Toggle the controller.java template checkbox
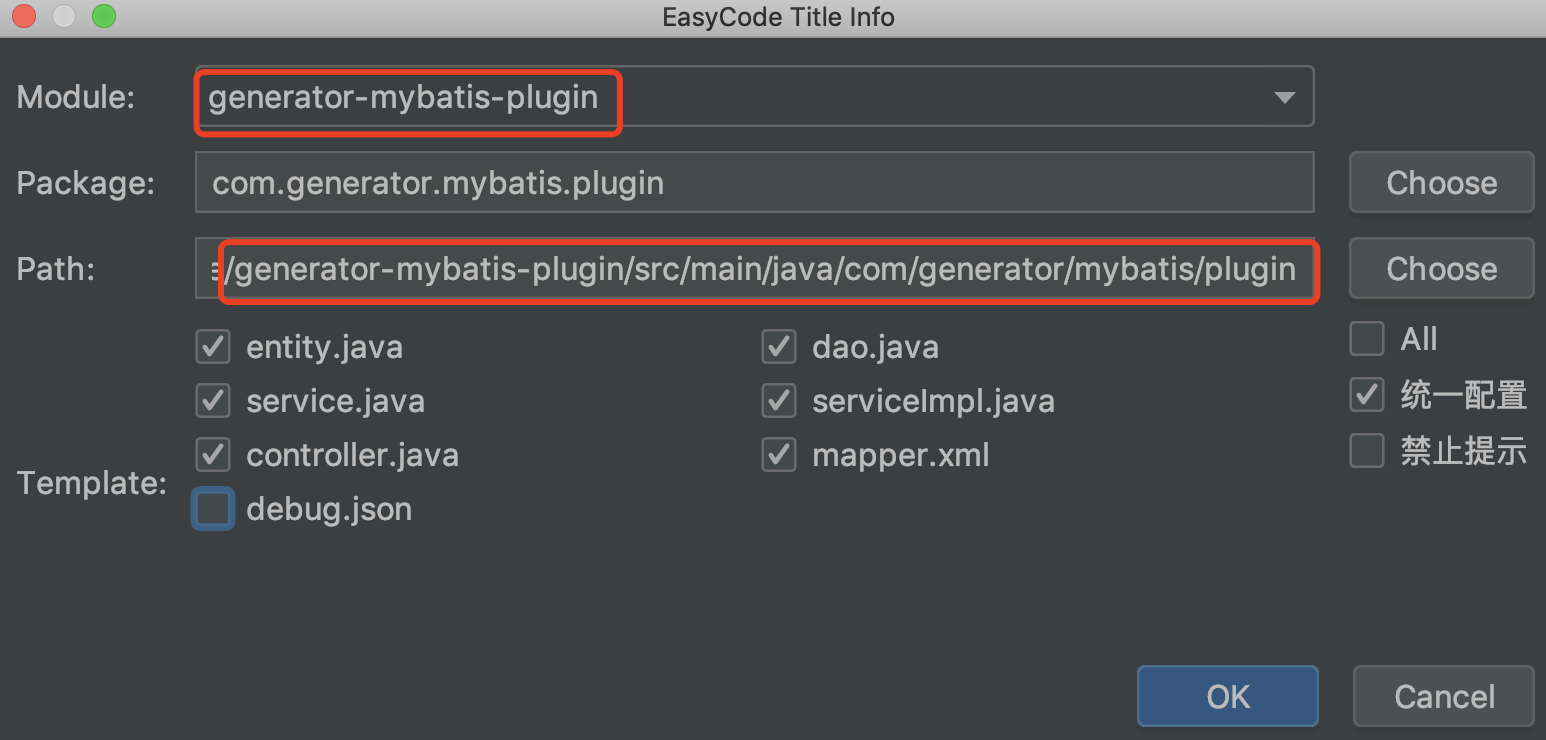Viewport: 1546px width, 740px height. coord(213,455)
